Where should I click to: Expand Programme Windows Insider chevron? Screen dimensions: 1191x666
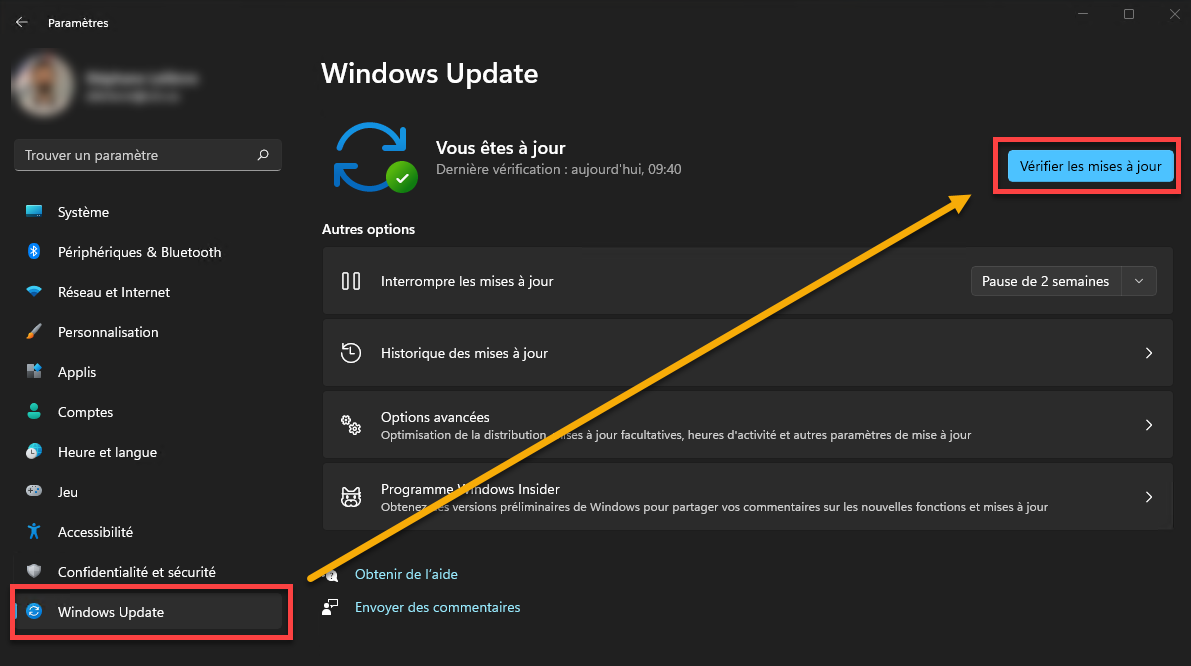pyautogui.click(x=1148, y=497)
